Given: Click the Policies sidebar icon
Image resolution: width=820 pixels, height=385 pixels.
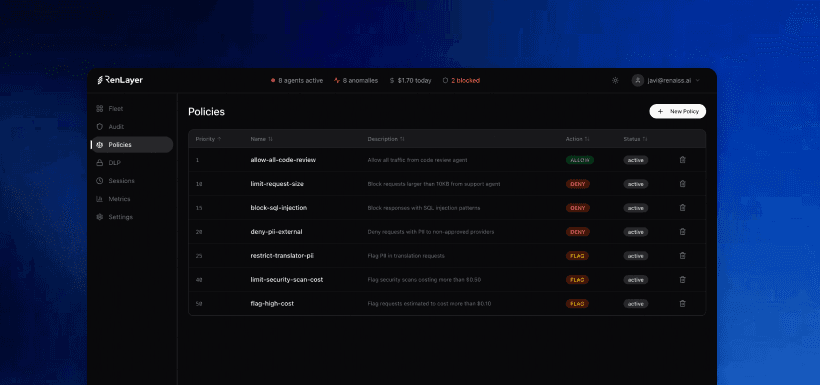Looking at the screenshot, I should click(99, 145).
